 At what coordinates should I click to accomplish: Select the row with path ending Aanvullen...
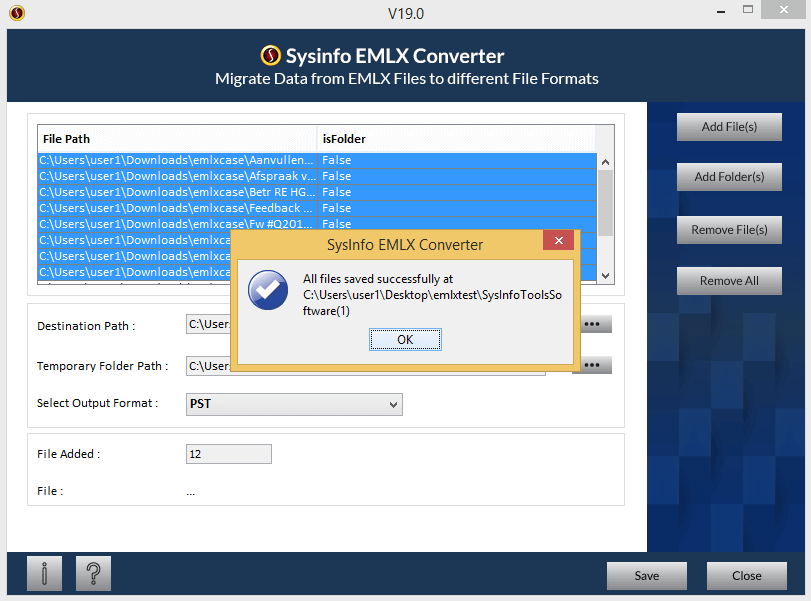point(317,160)
